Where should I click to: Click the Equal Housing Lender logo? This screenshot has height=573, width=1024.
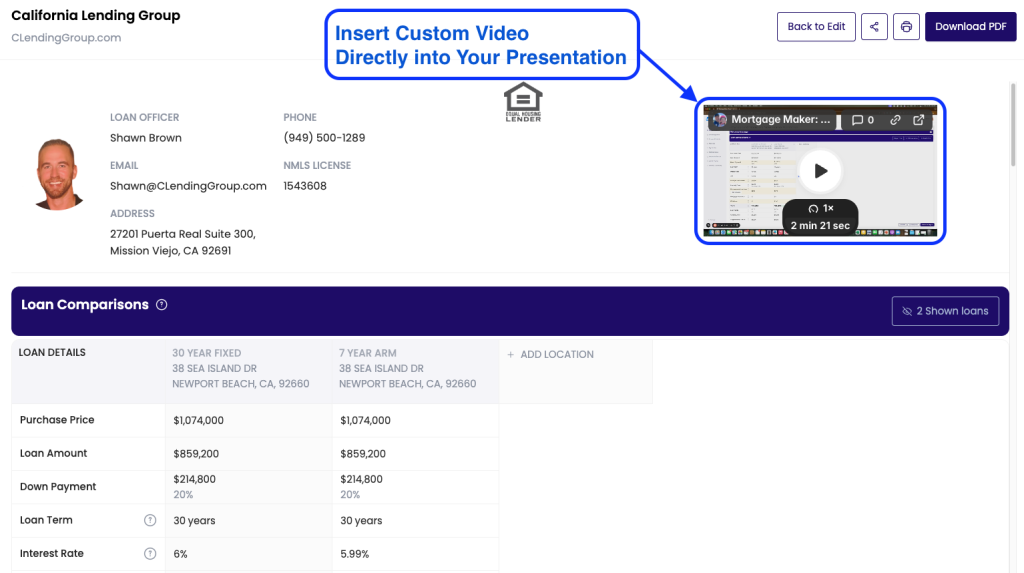pyautogui.click(x=523, y=102)
